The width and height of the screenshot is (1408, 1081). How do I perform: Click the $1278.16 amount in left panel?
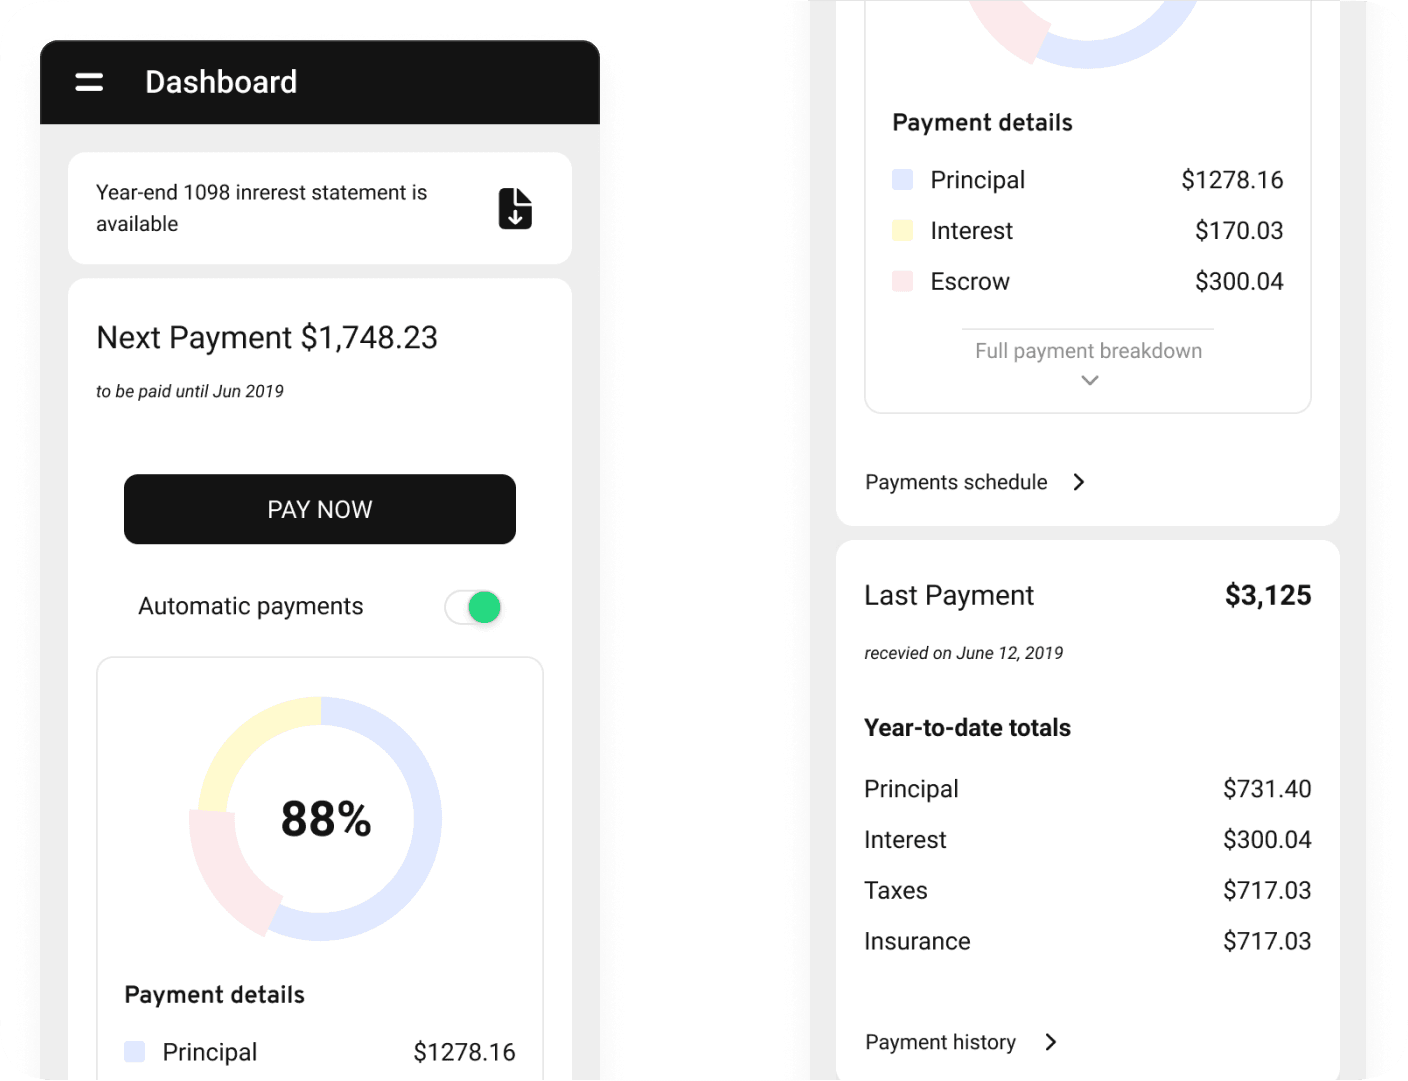click(x=464, y=1052)
